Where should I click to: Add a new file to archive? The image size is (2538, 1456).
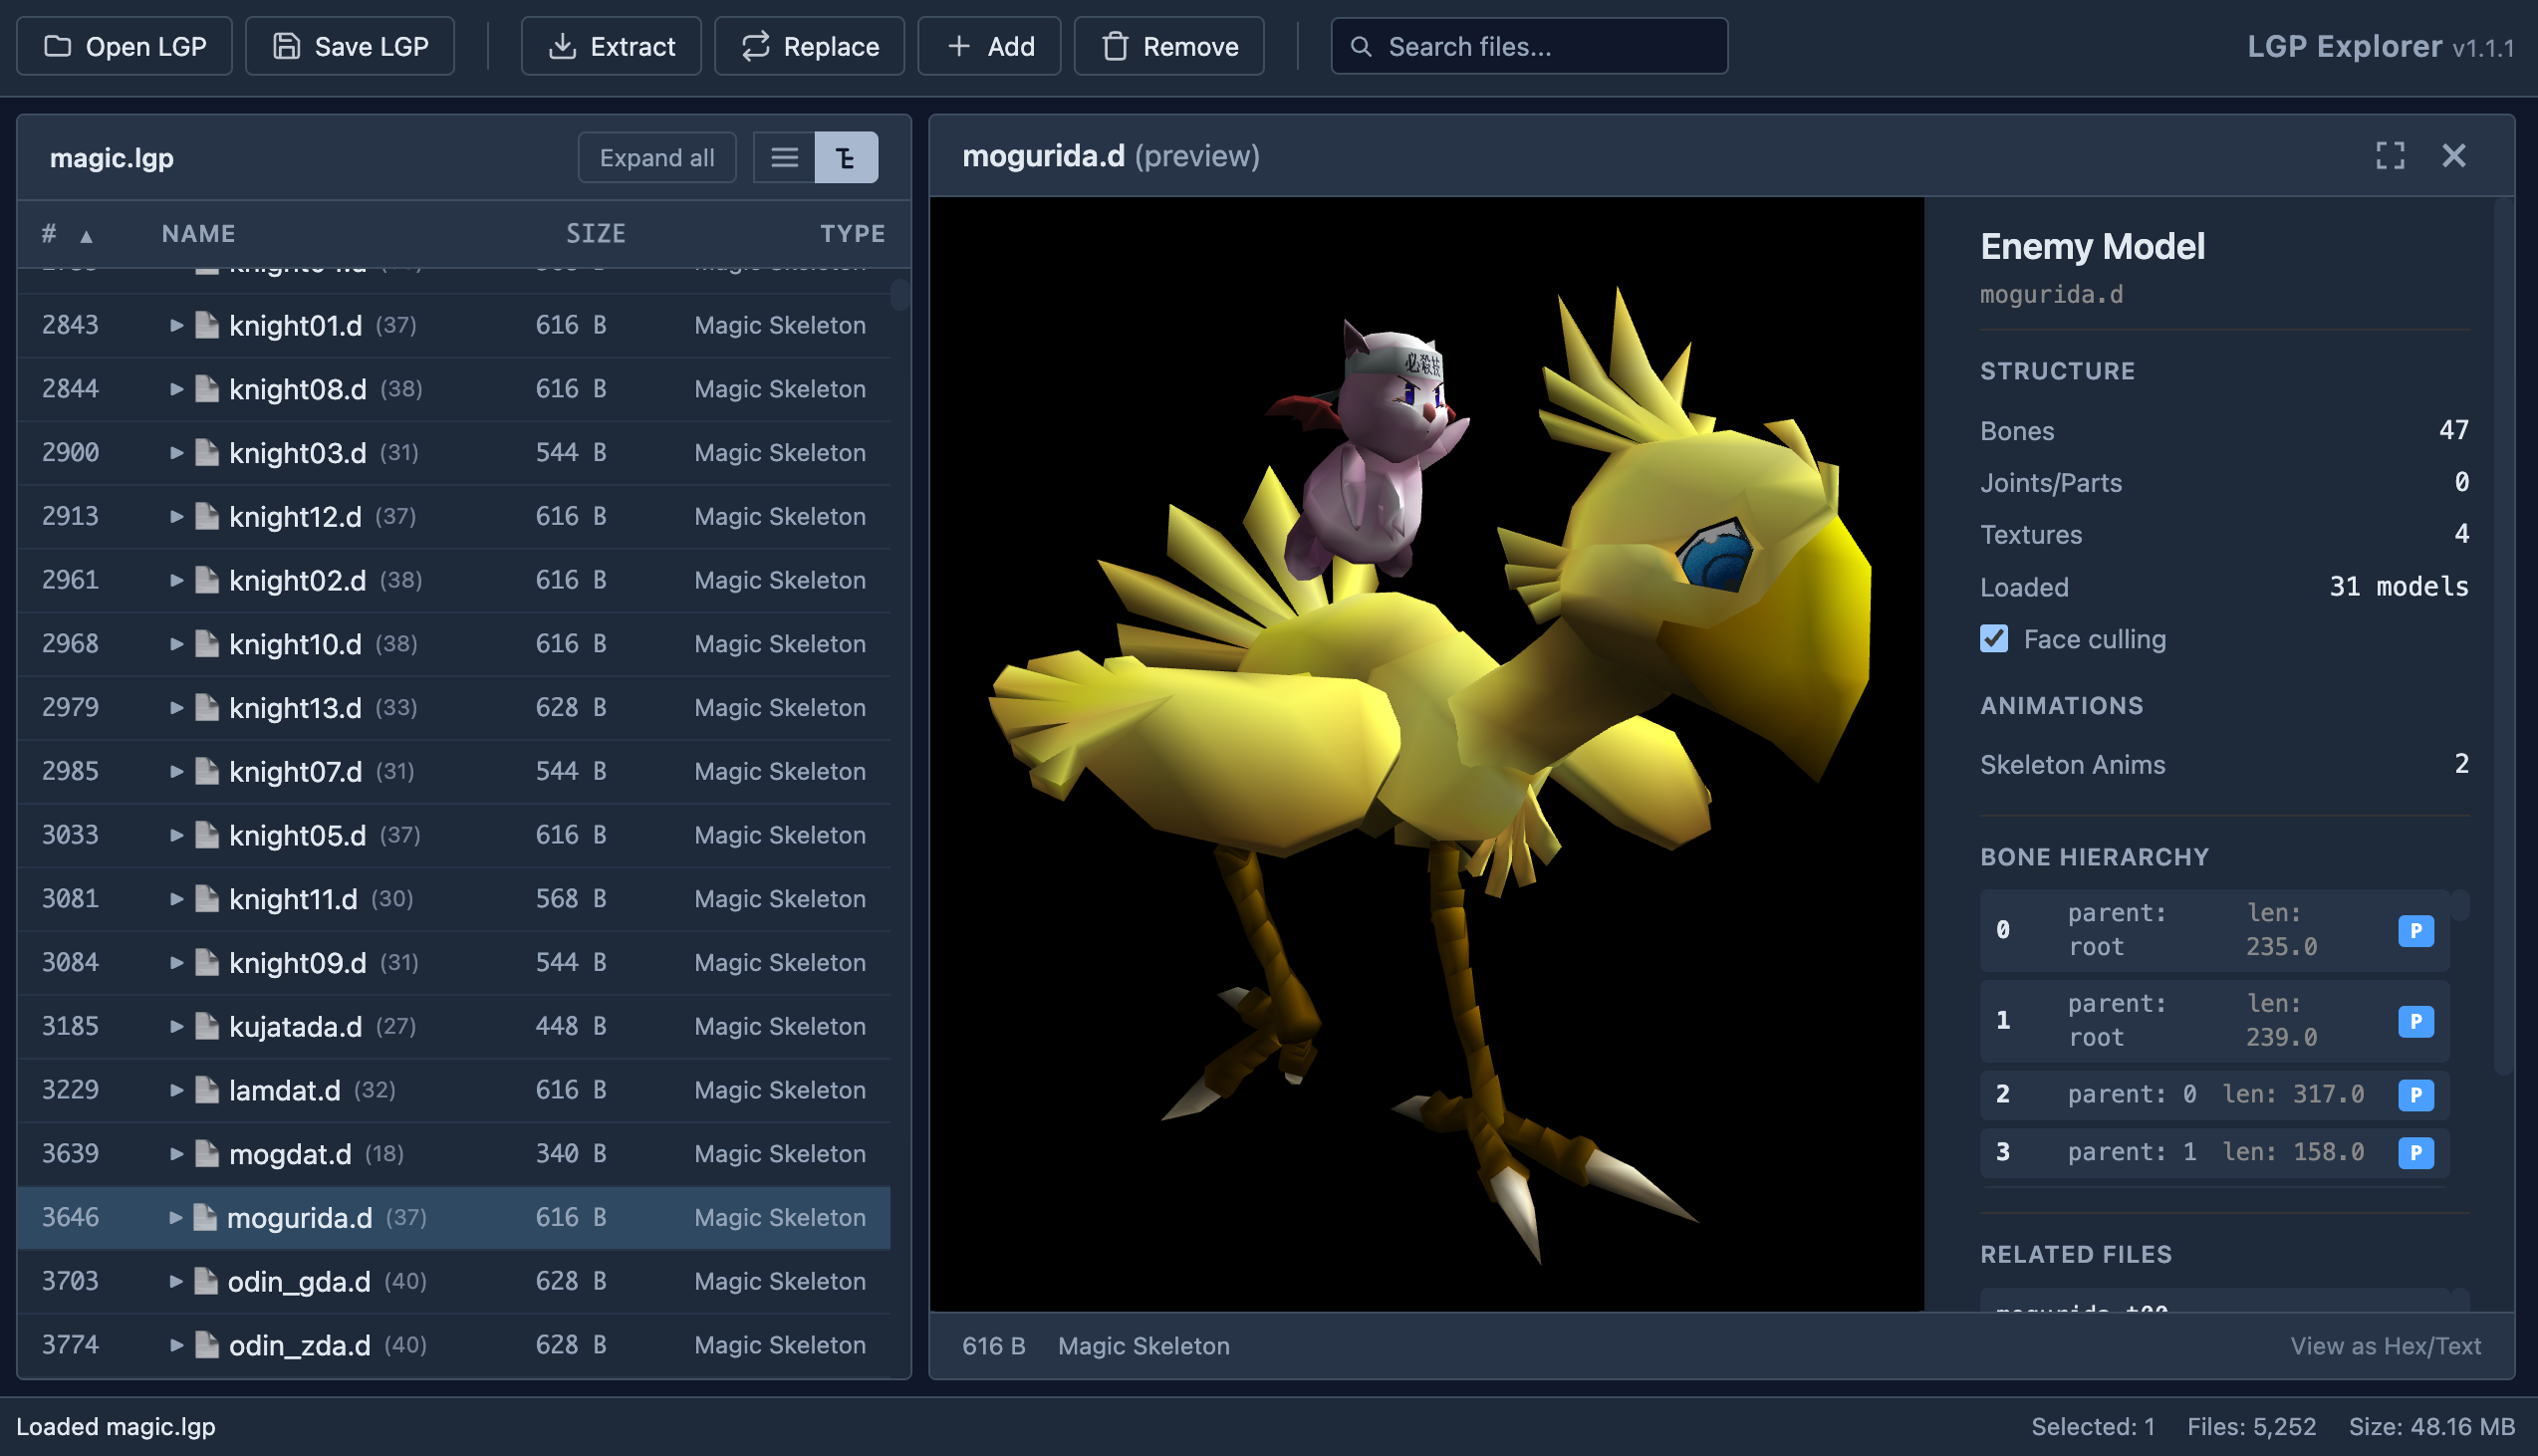(x=989, y=46)
